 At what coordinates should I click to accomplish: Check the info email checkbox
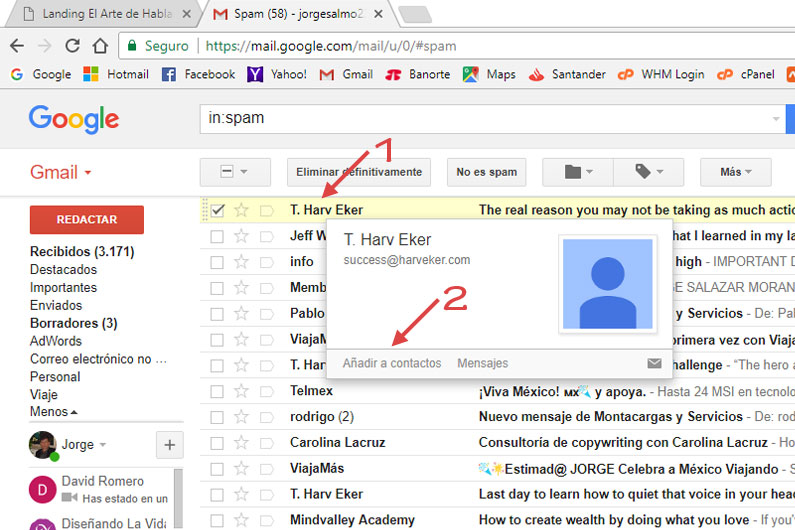coord(217,262)
